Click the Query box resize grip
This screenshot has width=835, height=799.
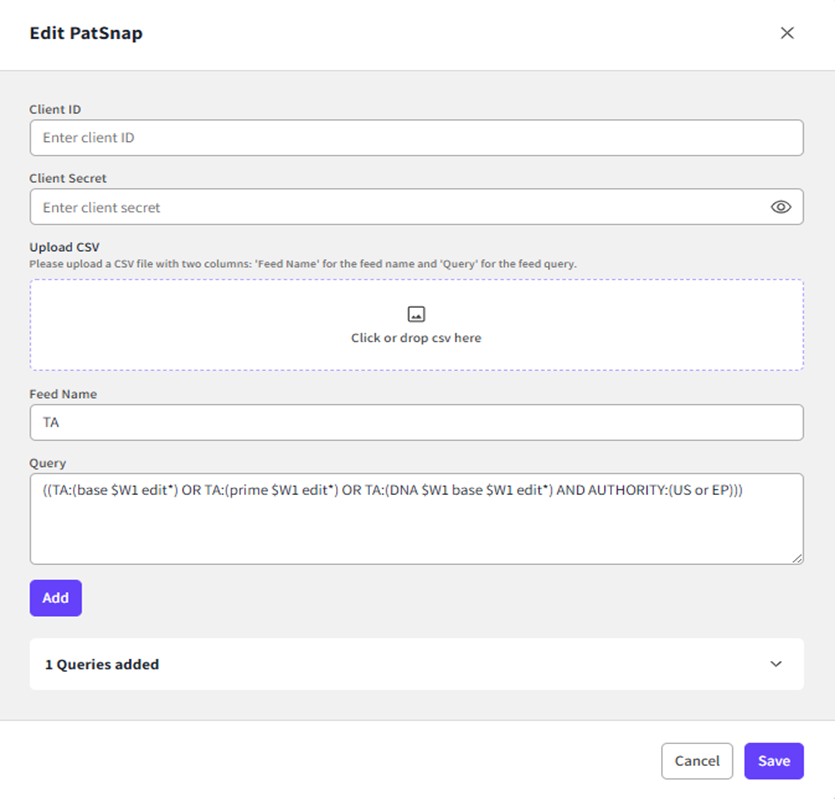797,558
